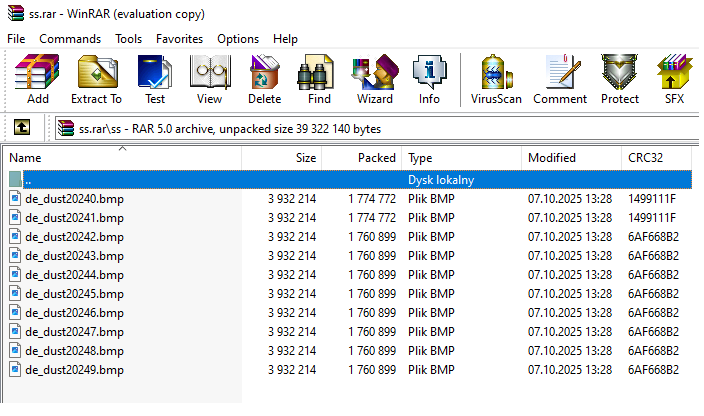Sort by Size column header
The height and width of the screenshot is (416, 704).
pos(282,158)
